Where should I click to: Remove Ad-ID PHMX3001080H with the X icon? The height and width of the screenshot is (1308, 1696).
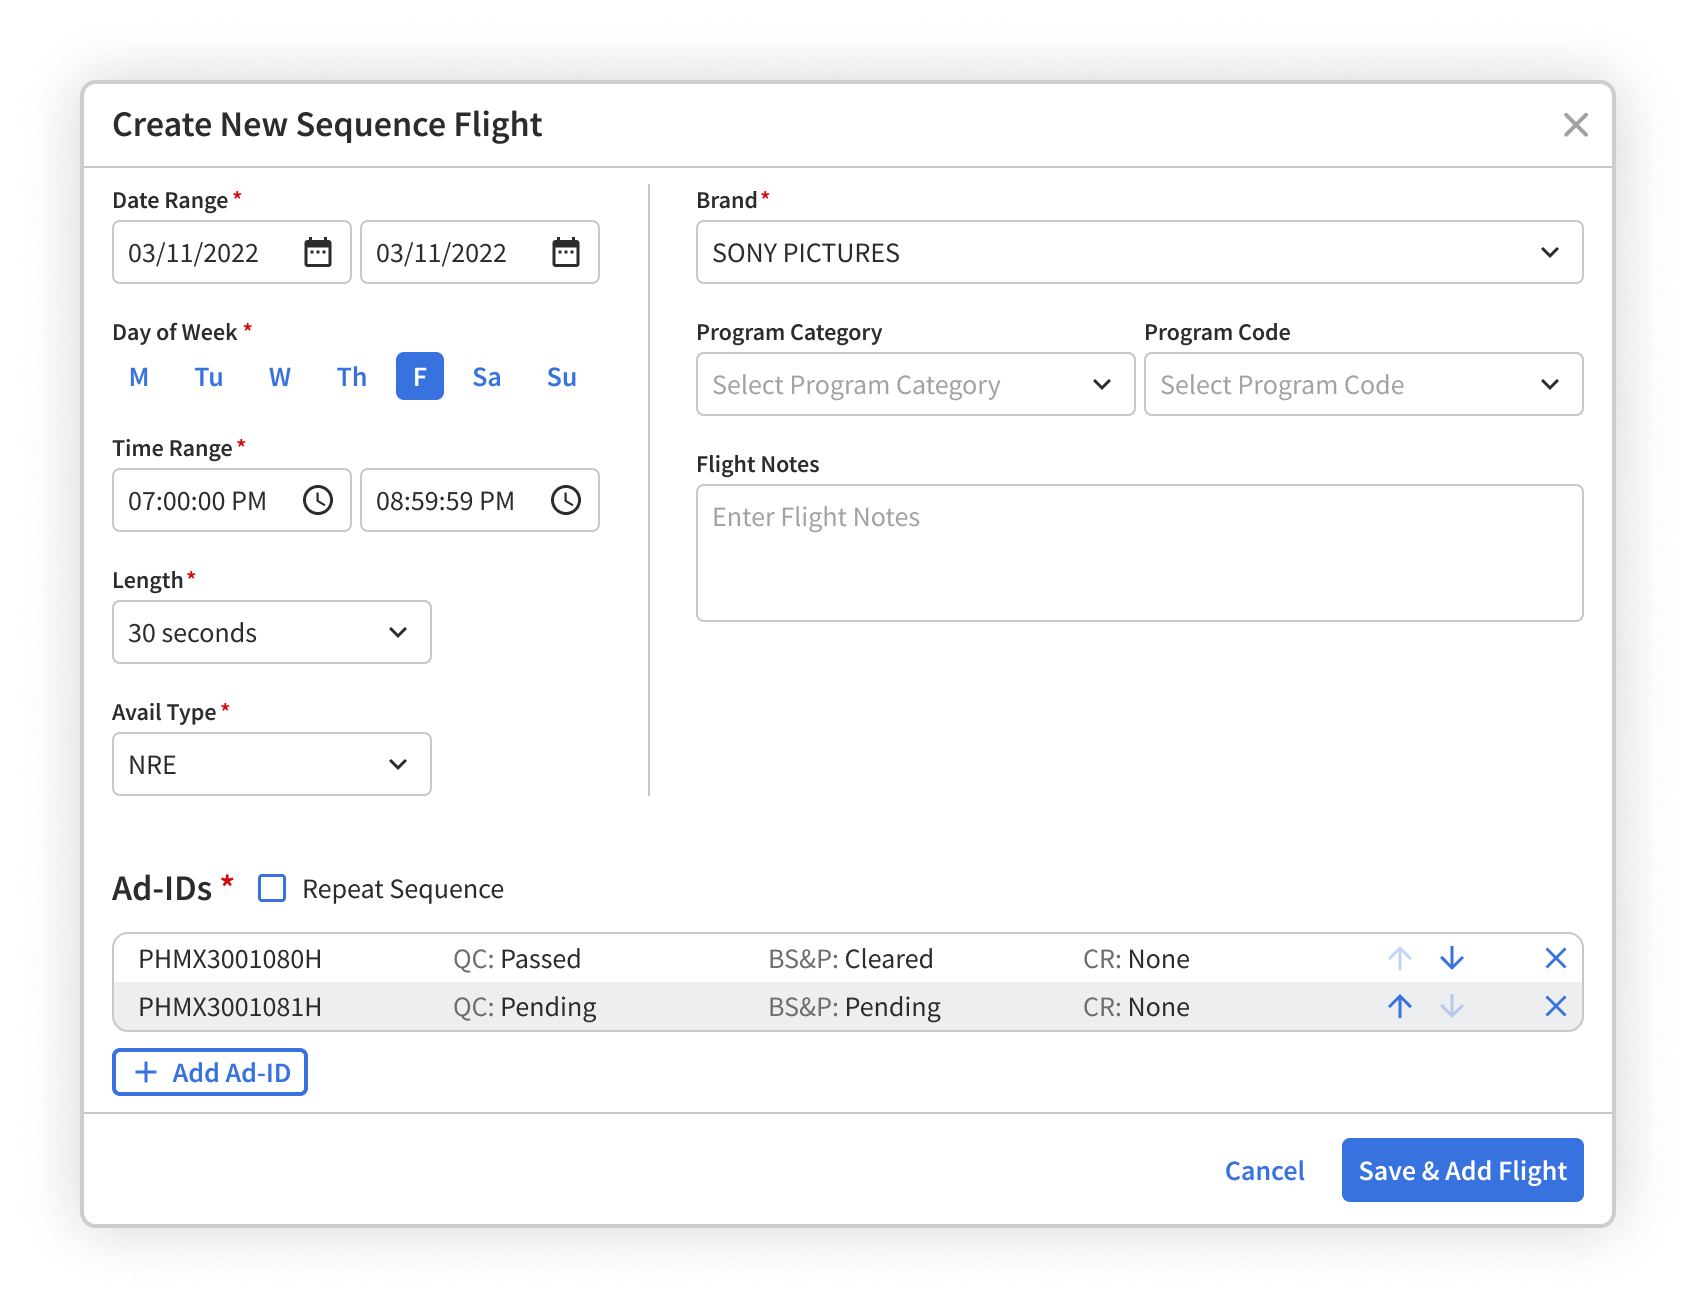click(x=1556, y=958)
